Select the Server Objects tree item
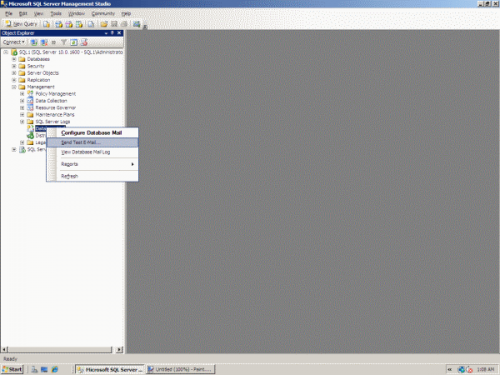Screen dimensions: 500x375 (43, 73)
